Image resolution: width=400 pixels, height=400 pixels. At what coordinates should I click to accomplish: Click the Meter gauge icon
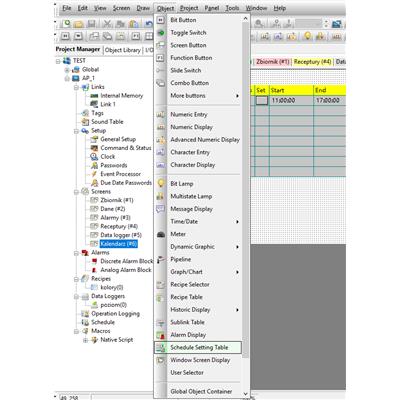point(161,234)
